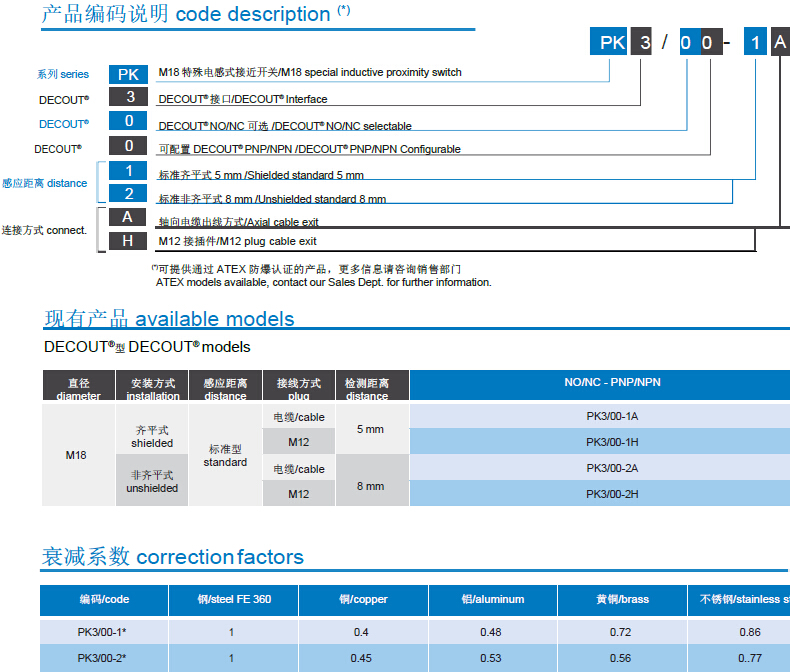This screenshot has height=672, width=790.
Task: Select the blue 2 box for unshielded 8 mm
Action: 128,194
